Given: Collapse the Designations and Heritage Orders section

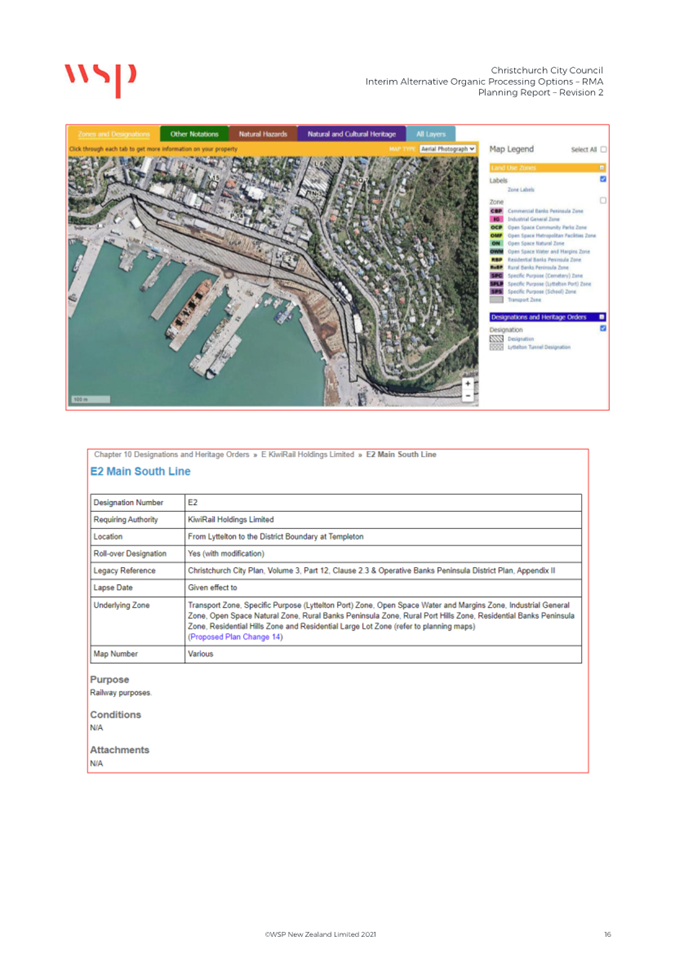Looking at the screenshot, I should (602, 317).
